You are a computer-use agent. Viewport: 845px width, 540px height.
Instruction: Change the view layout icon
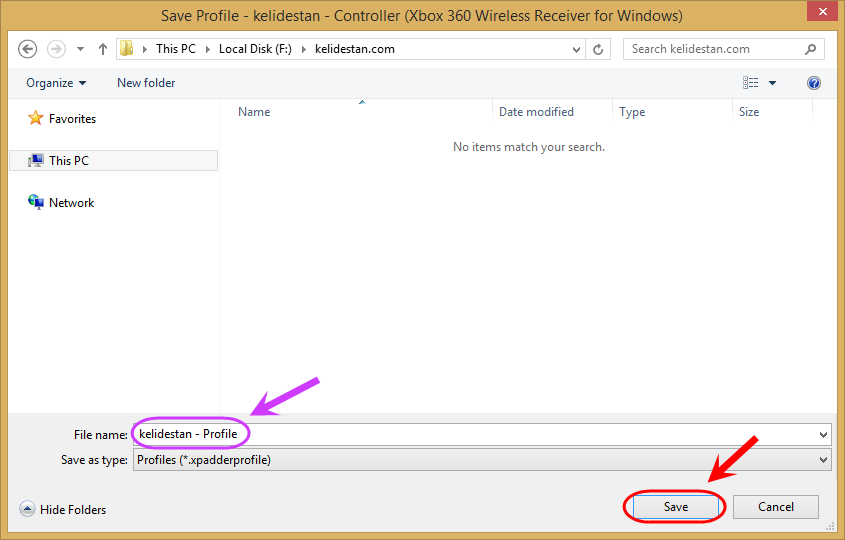(x=750, y=82)
